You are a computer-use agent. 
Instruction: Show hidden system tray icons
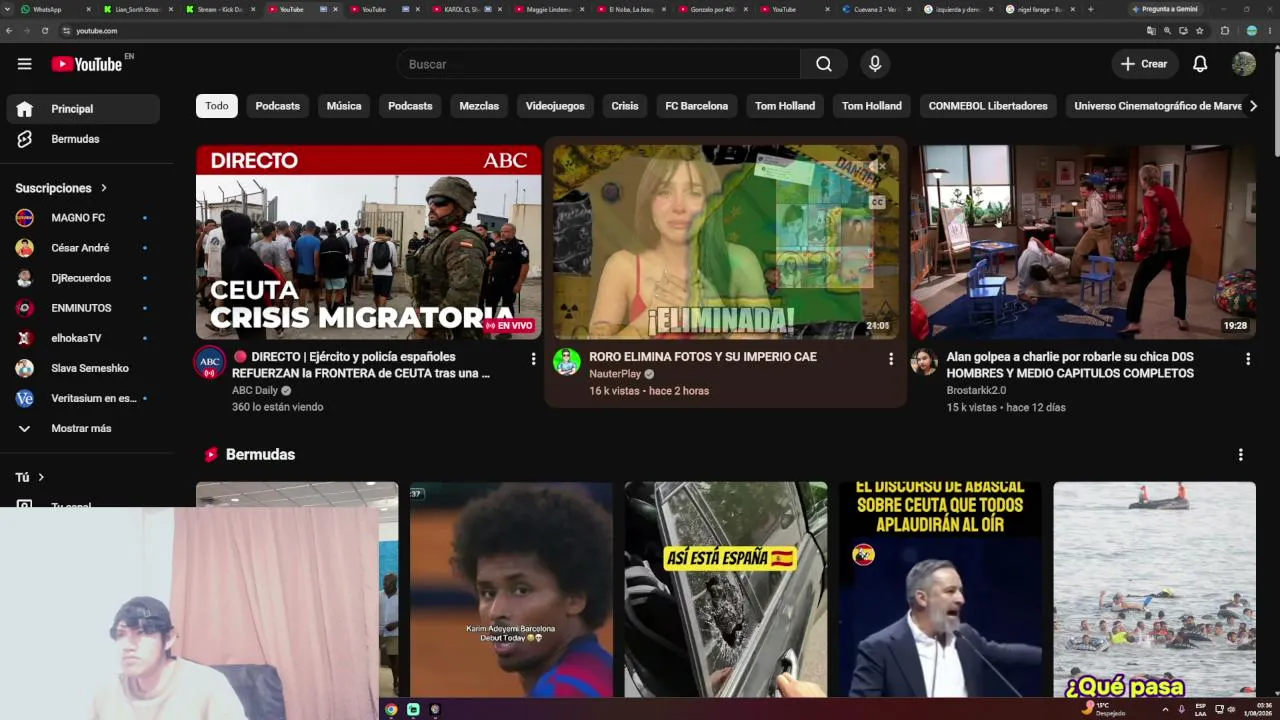pos(1165,709)
